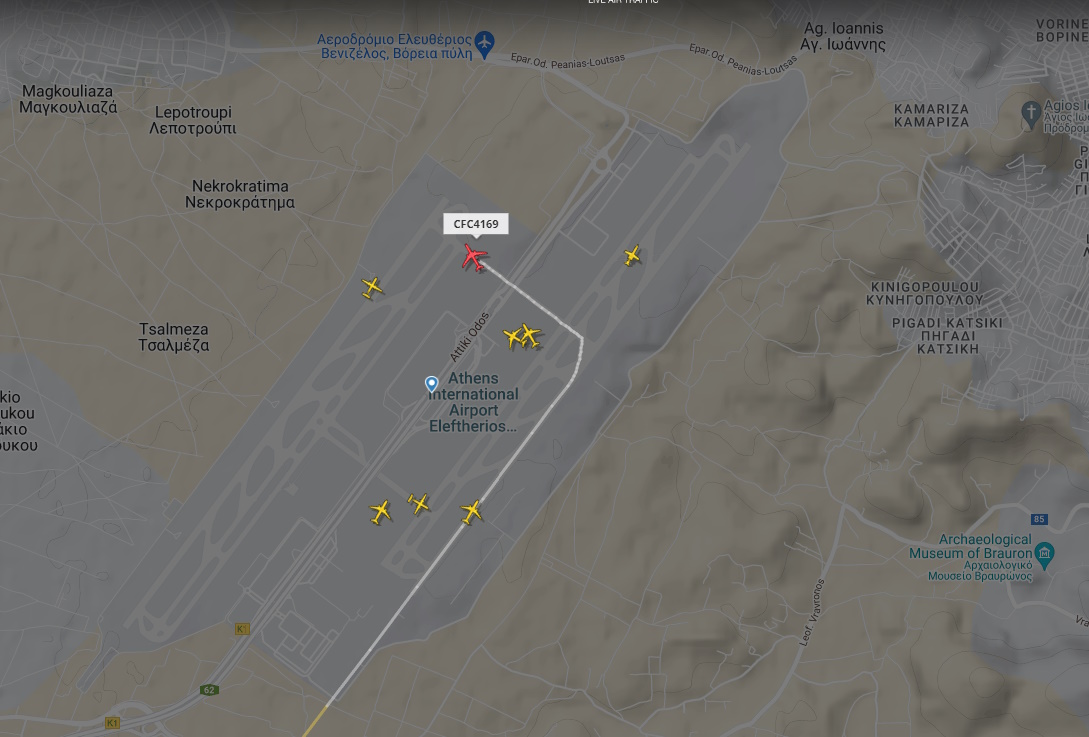Select the left plane of the overlapping pair
The image size is (1089, 737).
click(513, 338)
